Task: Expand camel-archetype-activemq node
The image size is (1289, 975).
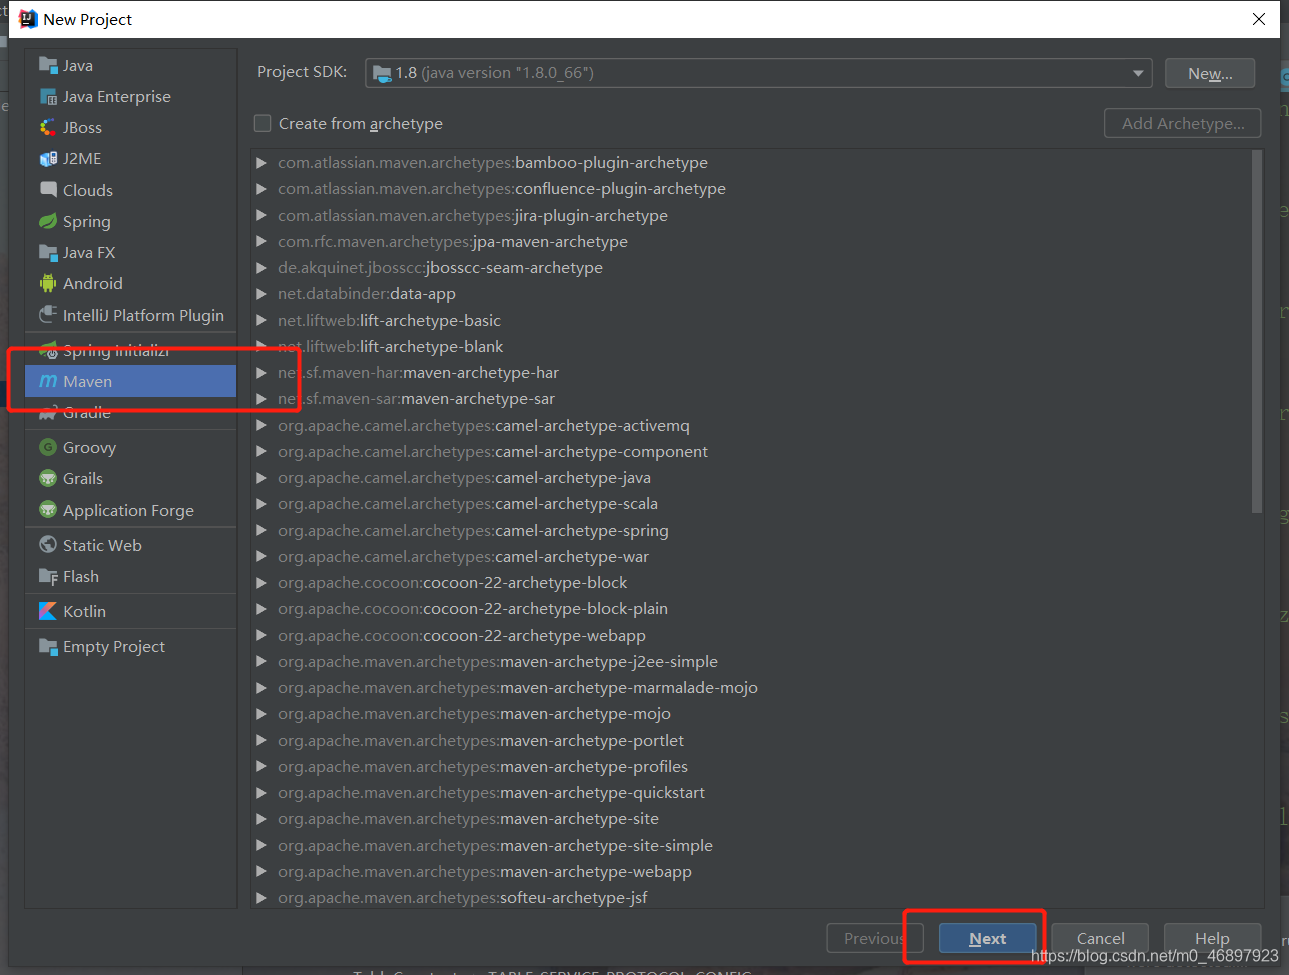Action: click(x=261, y=425)
